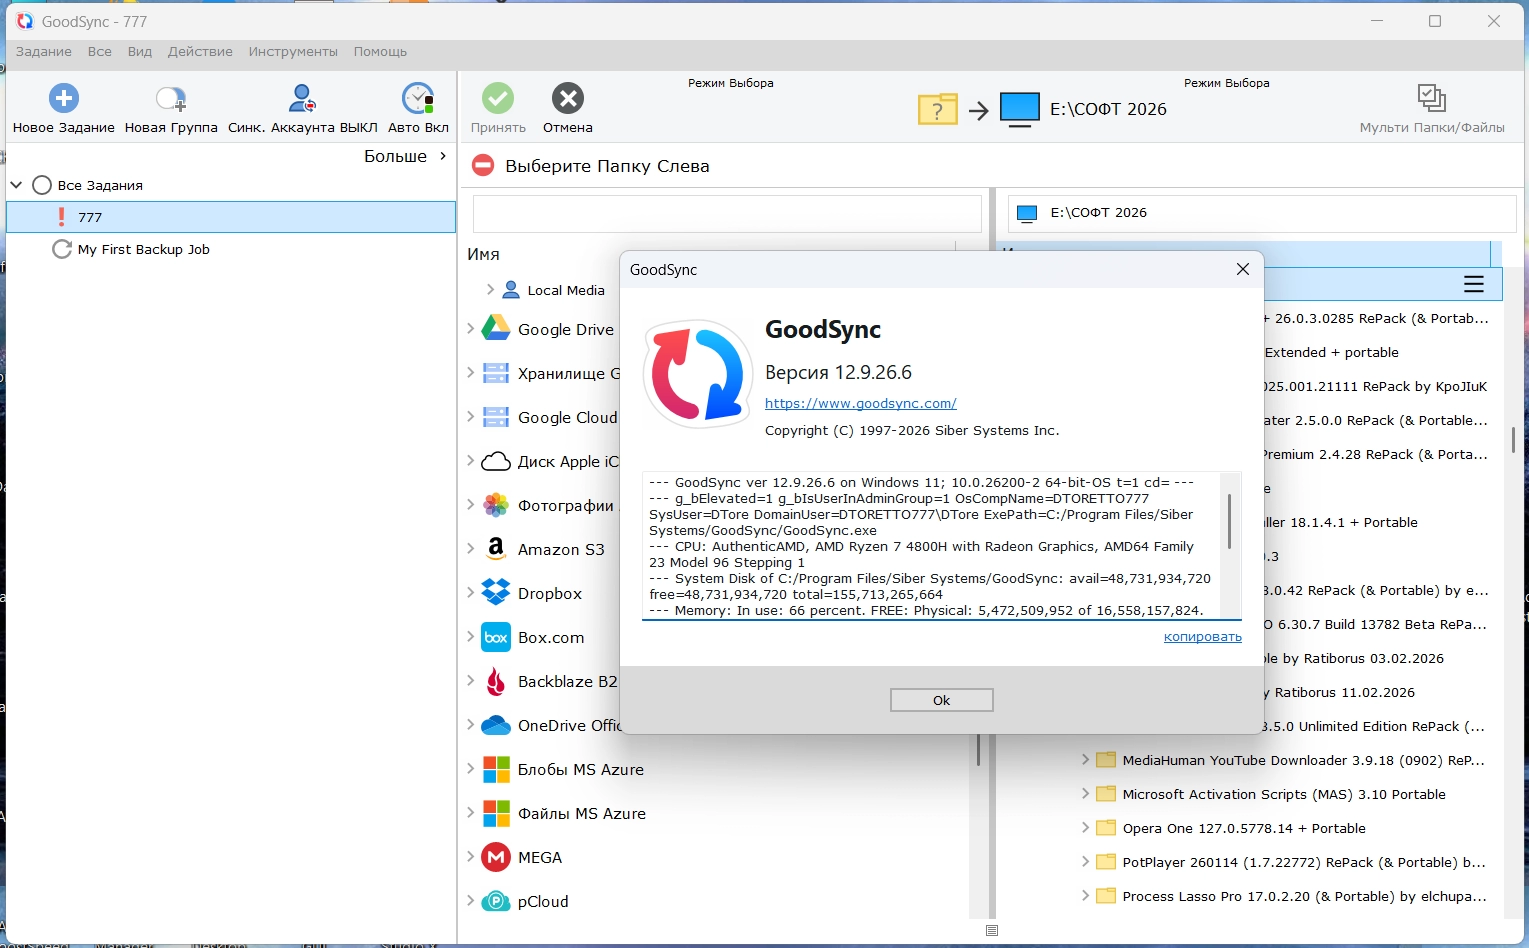1529x948 pixels.
Task: Click the GoodSync logo in the dialog
Action: click(x=697, y=375)
